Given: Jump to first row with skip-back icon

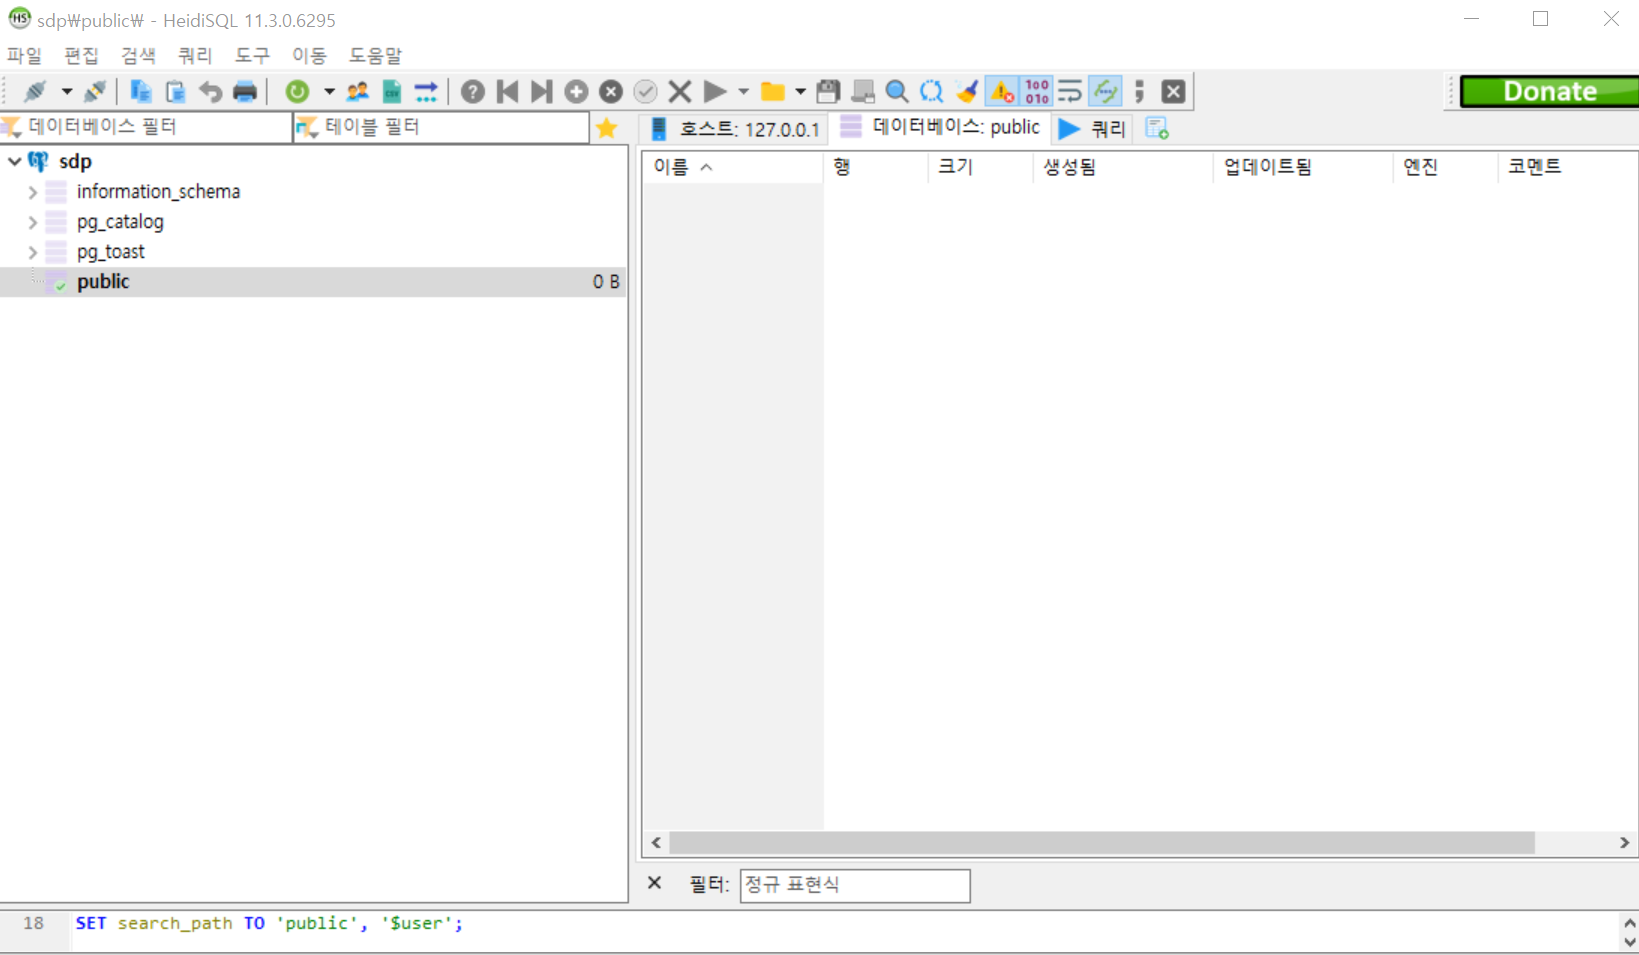Looking at the screenshot, I should coord(508,92).
